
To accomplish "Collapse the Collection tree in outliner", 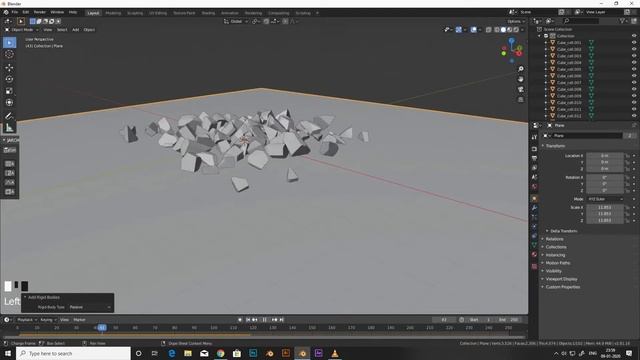I will coord(539,36).
